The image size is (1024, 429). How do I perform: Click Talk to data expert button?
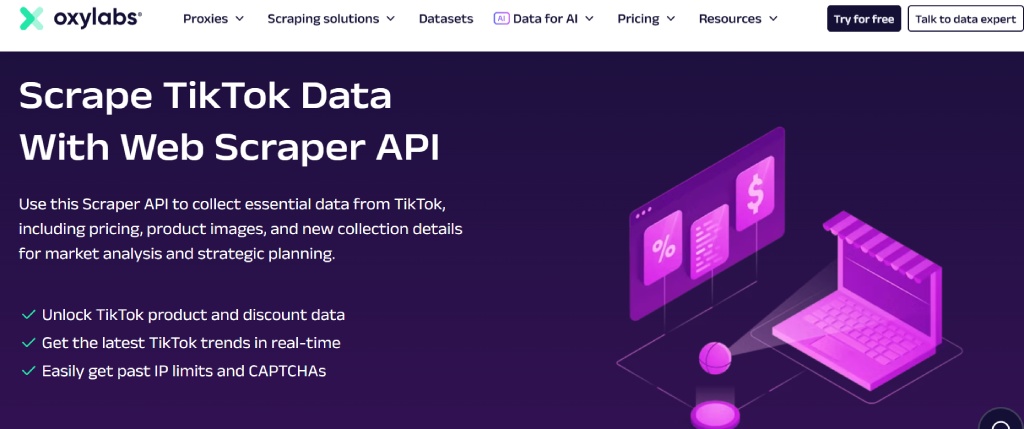(x=965, y=19)
